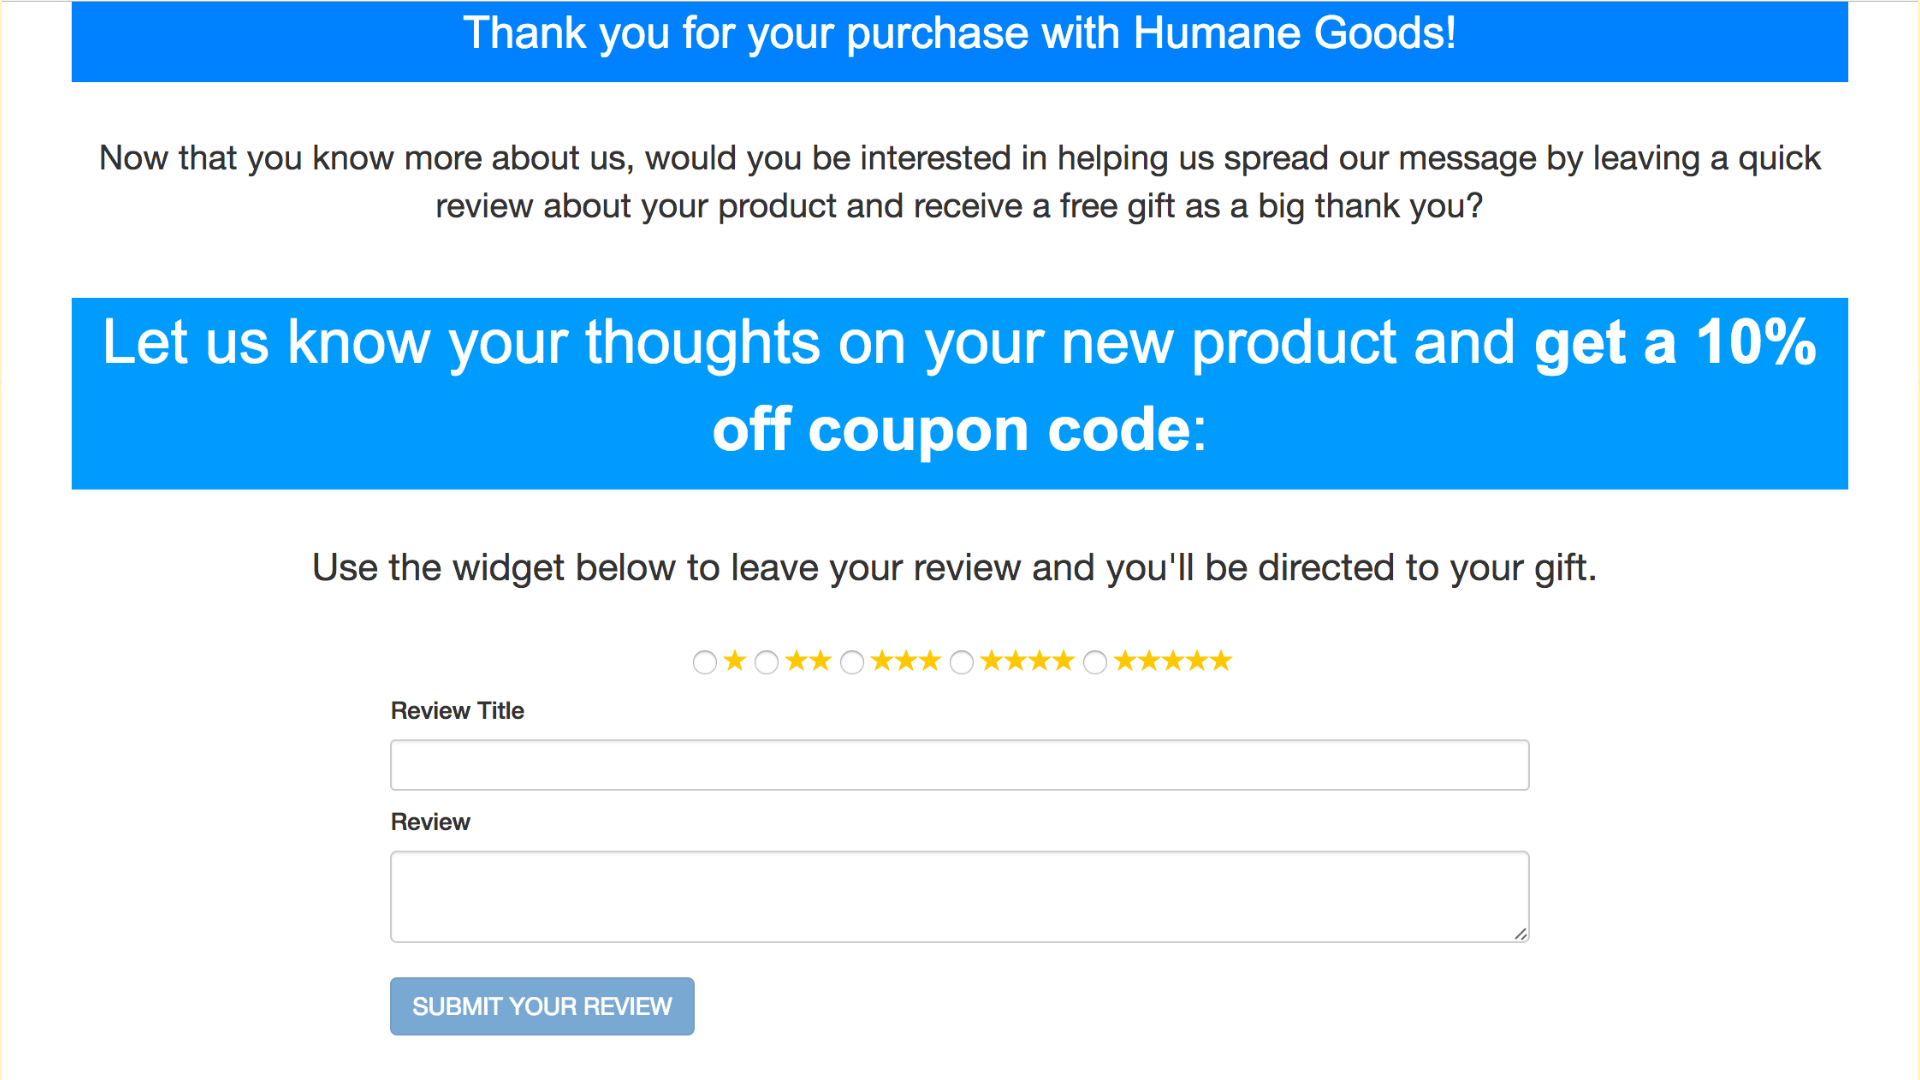Click the "Review Title" field label
The width and height of the screenshot is (1920, 1080).
point(457,711)
